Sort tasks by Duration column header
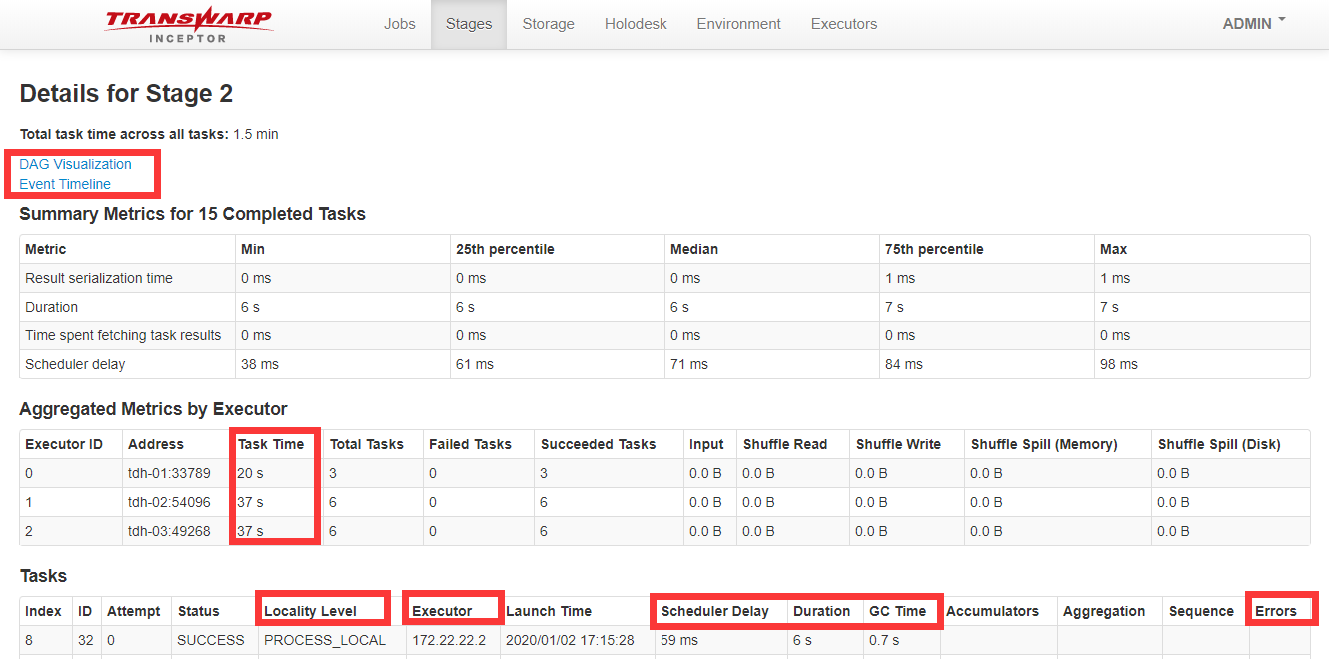This screenshot has height=660, width=1329. [x=821, y=611]
